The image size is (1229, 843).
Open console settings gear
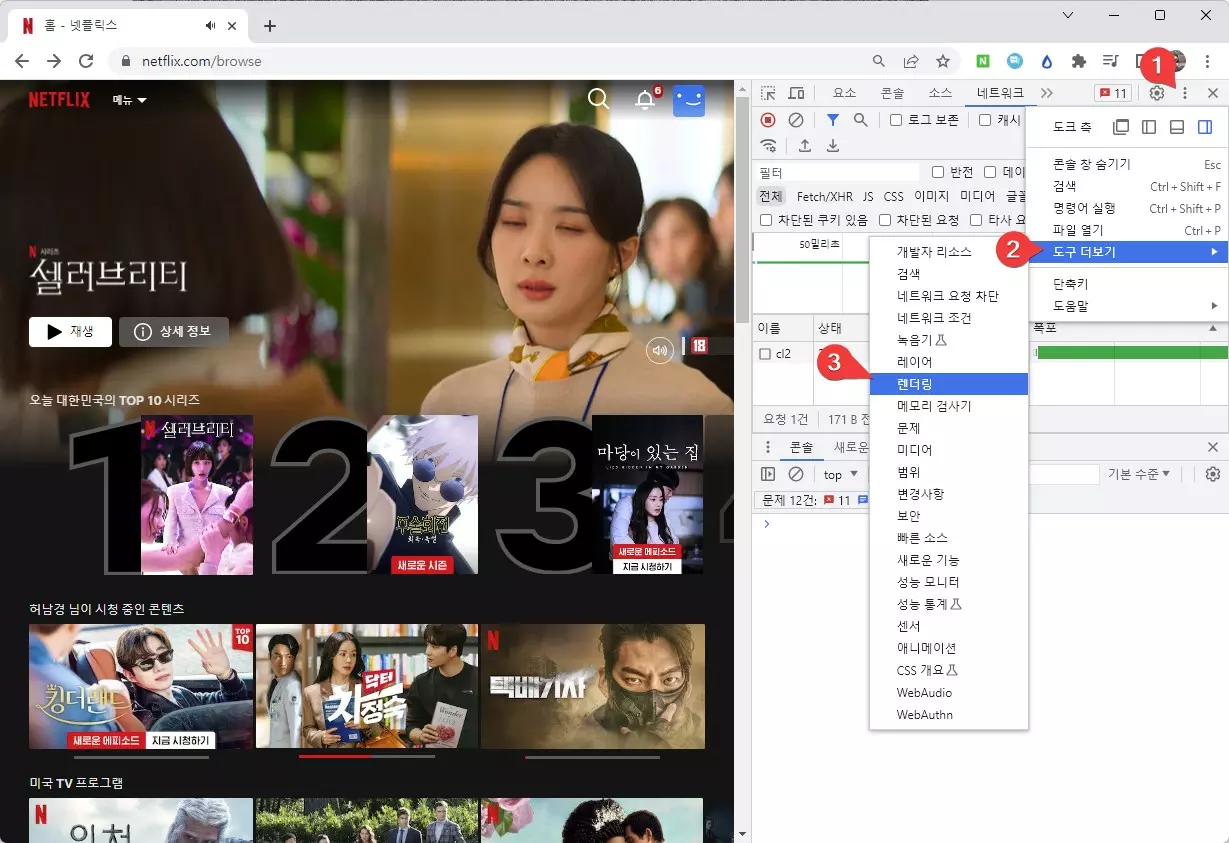[1213, 474]
